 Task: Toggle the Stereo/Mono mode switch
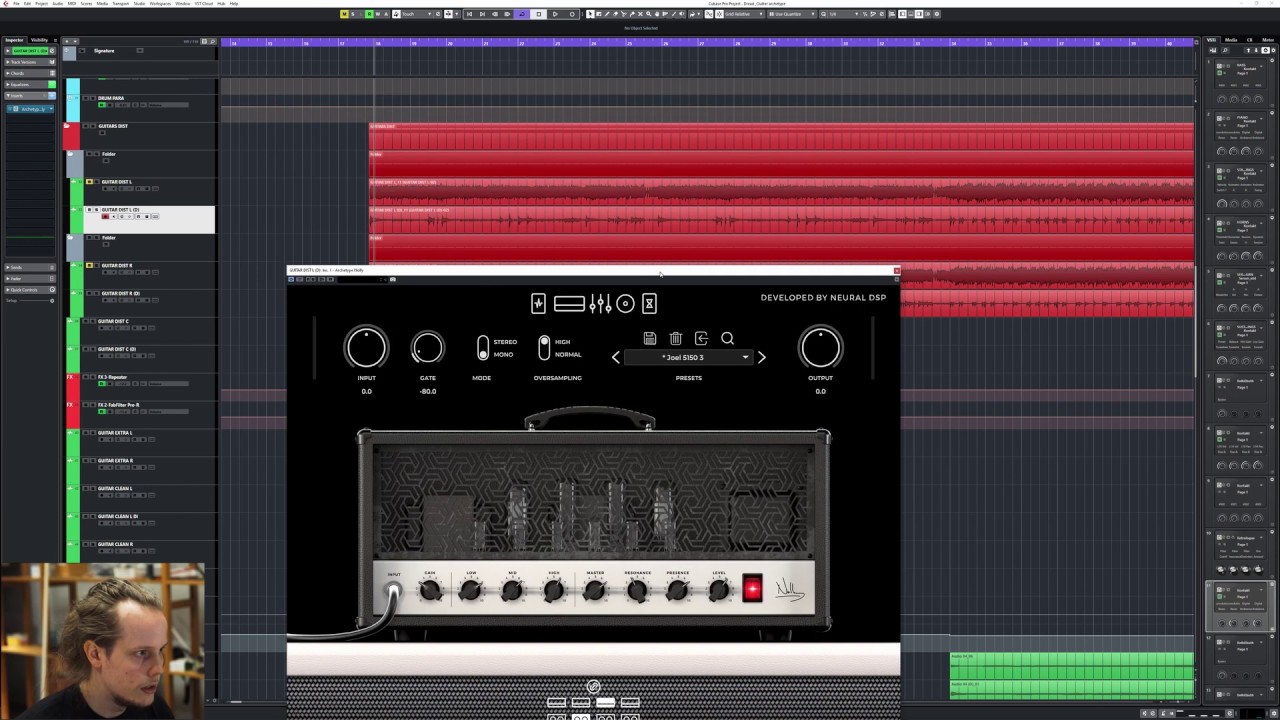[483, 348]
